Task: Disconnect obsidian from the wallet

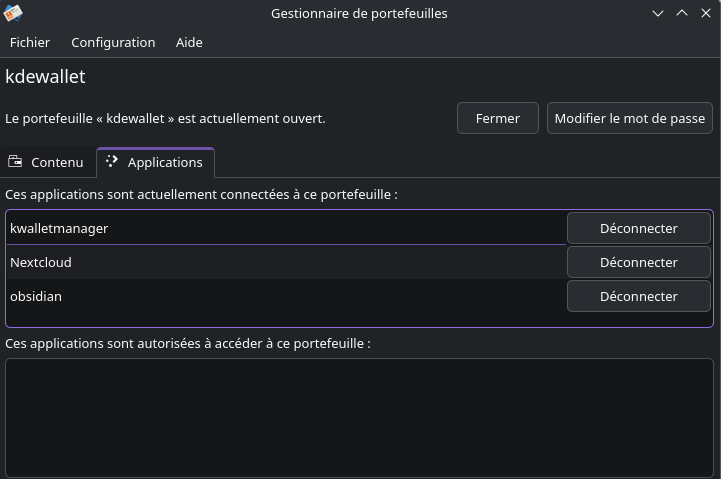Action: (x=638, y=296)
